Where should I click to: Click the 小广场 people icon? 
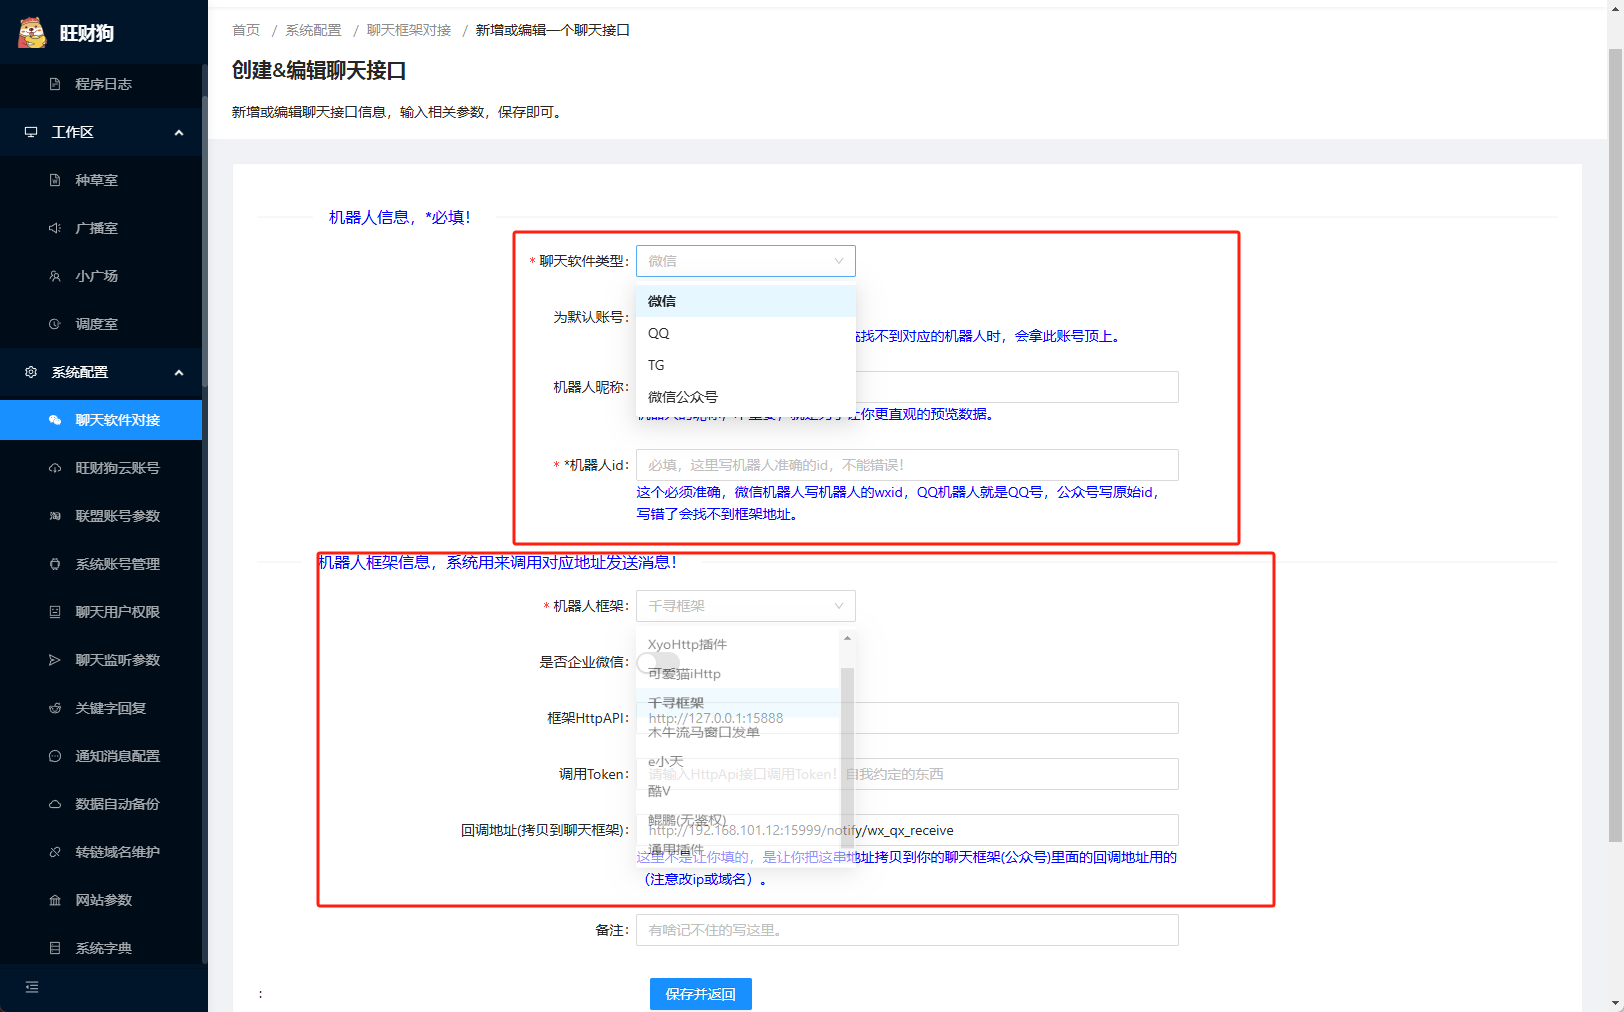pos(55,276)
